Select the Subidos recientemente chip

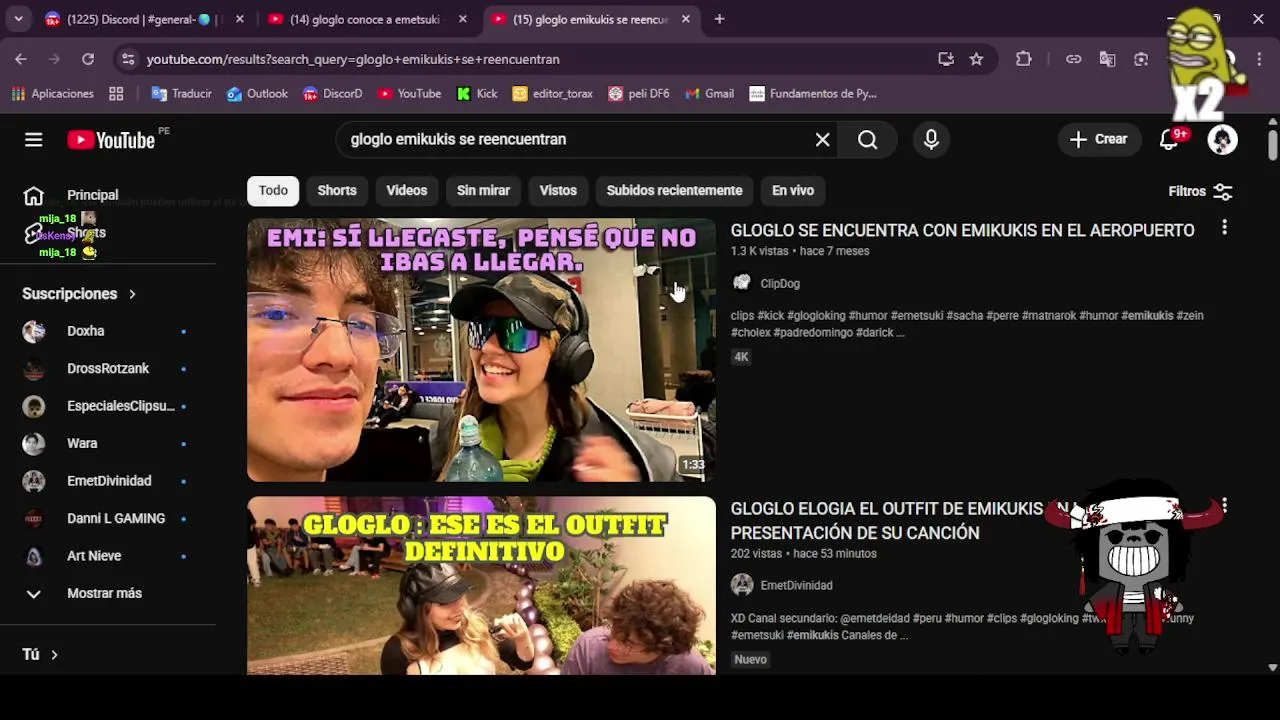click(x=674, y=190)
